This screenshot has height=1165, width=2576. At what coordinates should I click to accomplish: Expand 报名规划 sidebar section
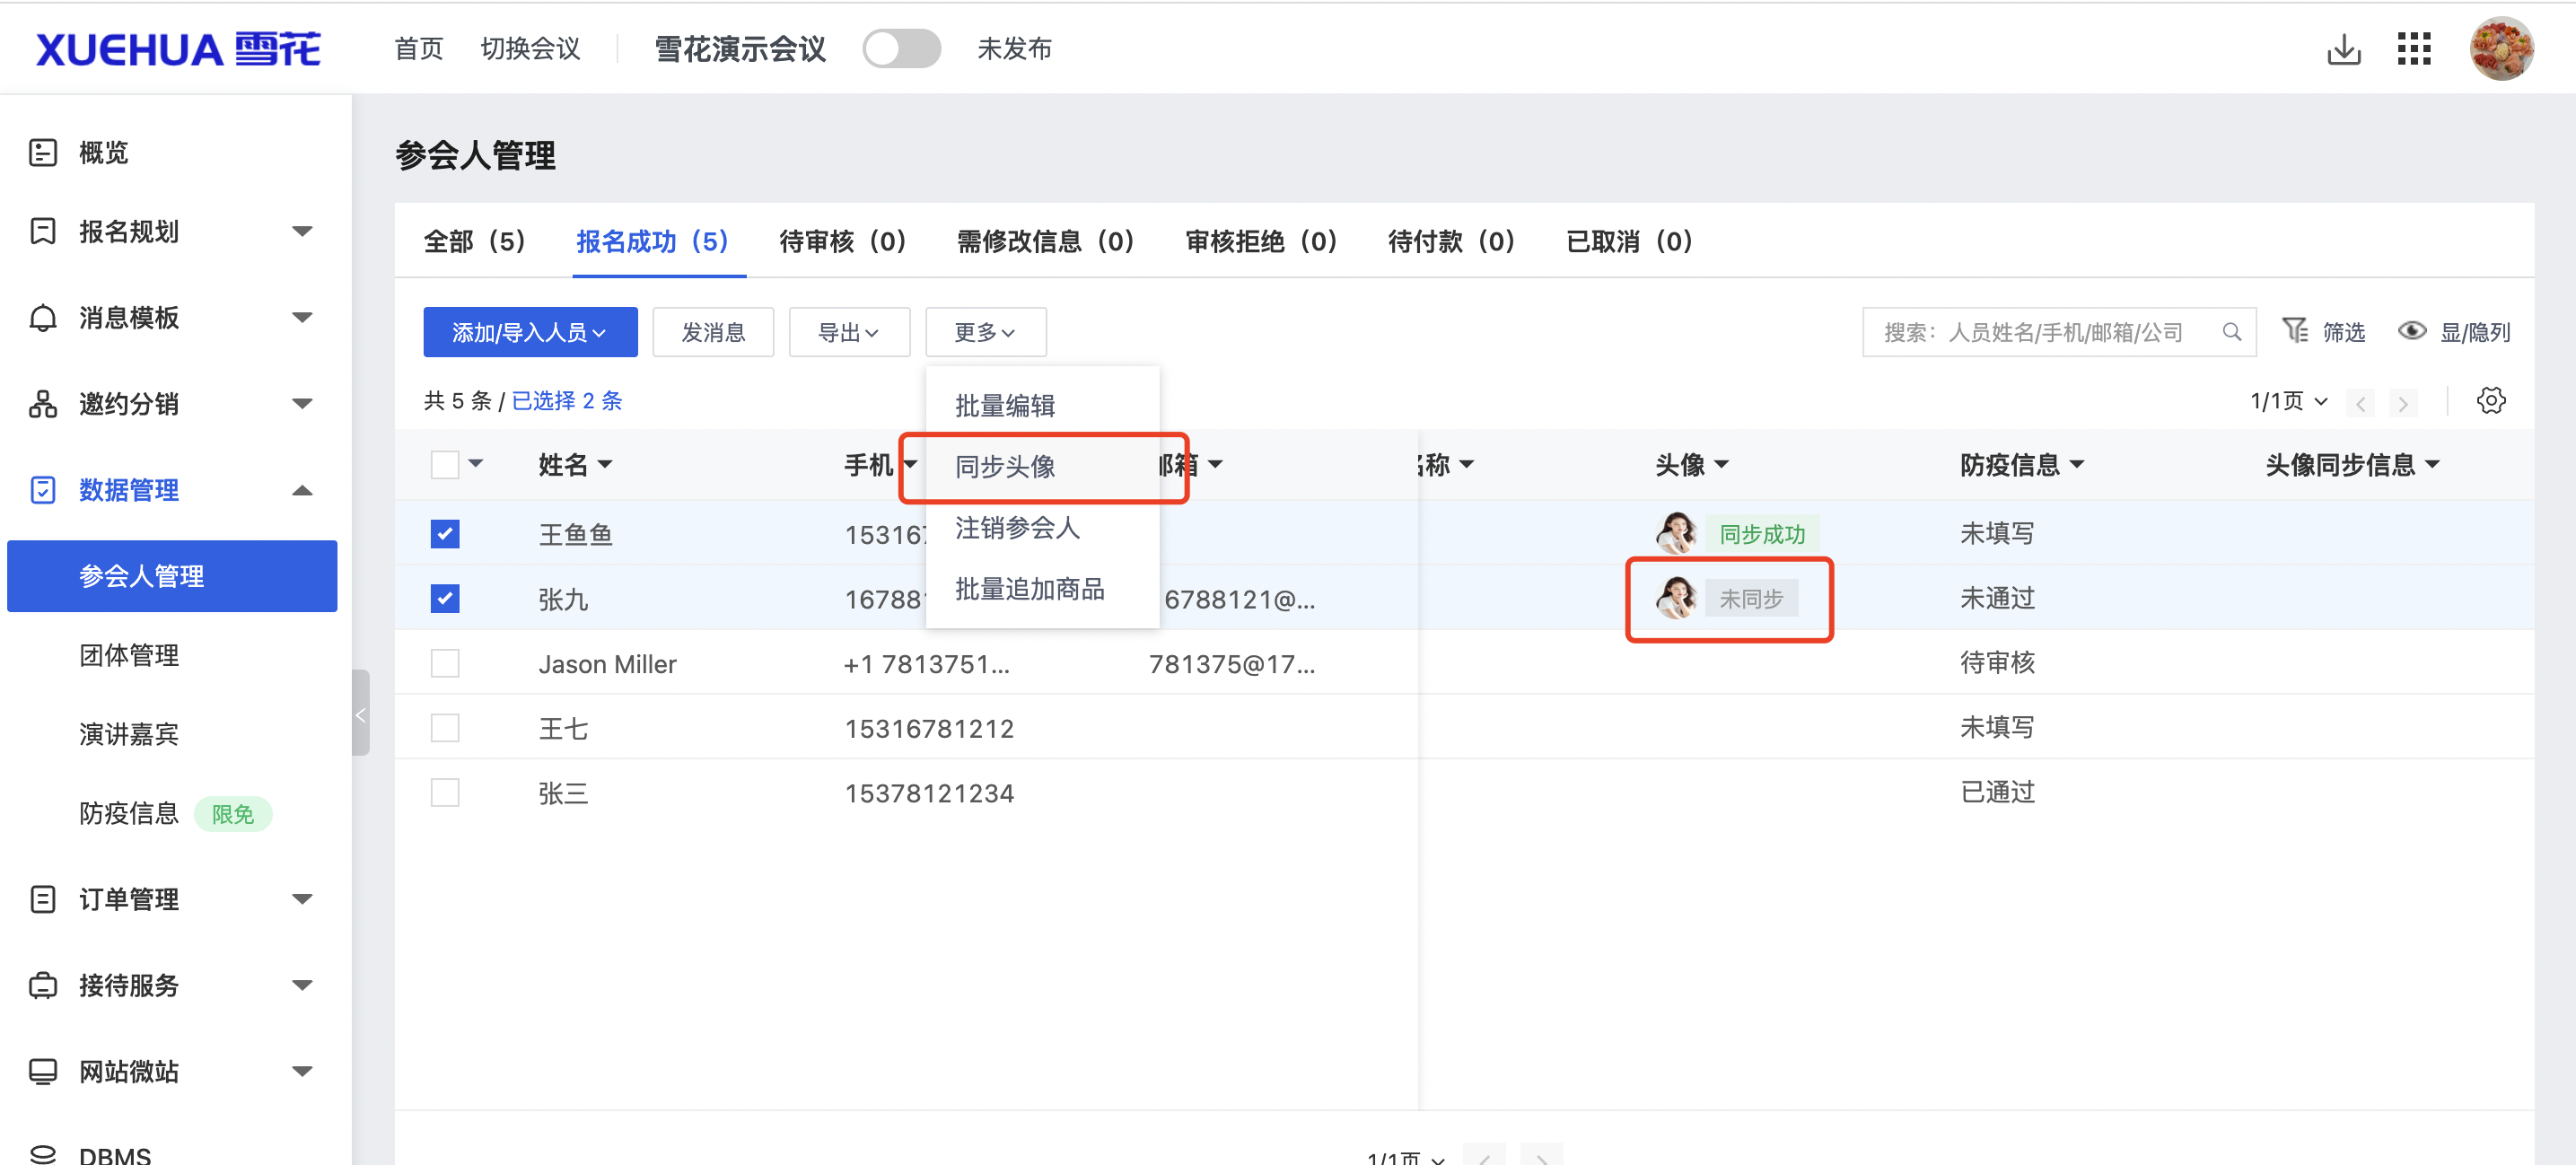pos(302,231)
